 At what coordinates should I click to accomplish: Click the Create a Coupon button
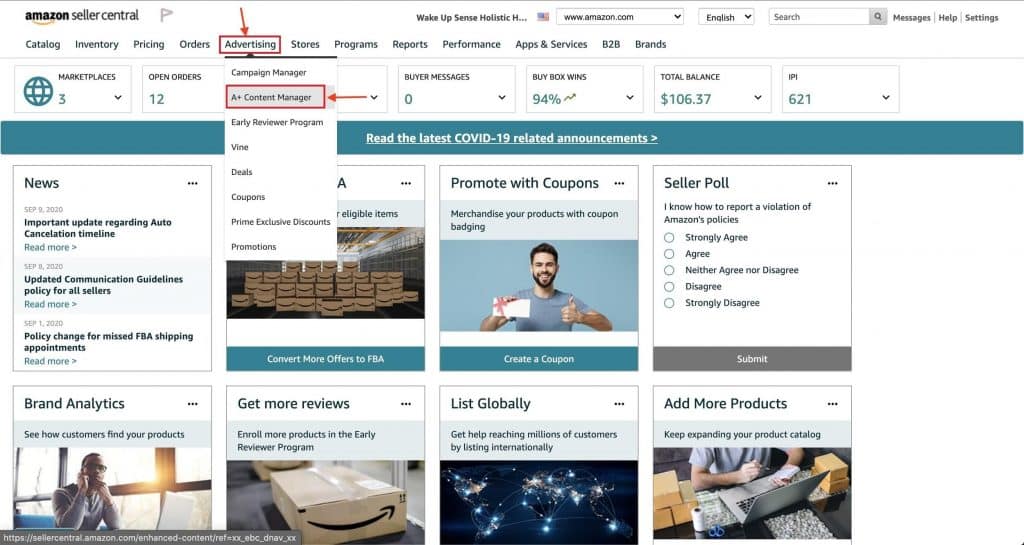point(539,359)
